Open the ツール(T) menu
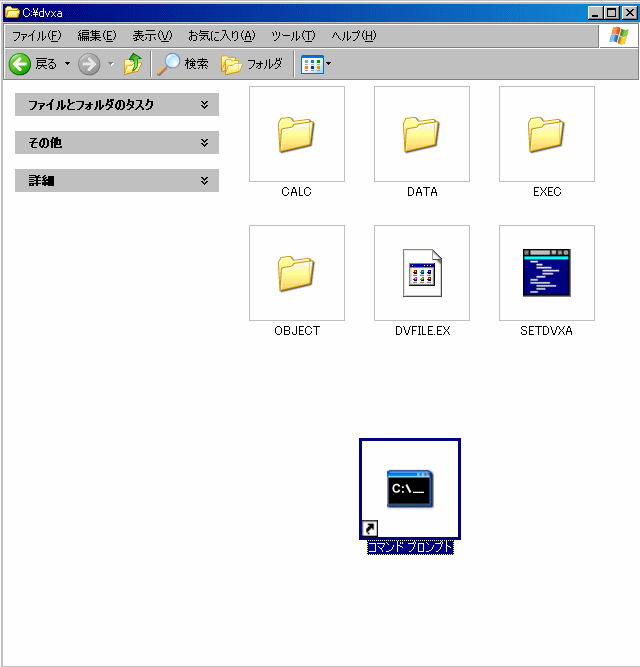The height and width of the screenshot is (667, 640). tap(293, 36)
